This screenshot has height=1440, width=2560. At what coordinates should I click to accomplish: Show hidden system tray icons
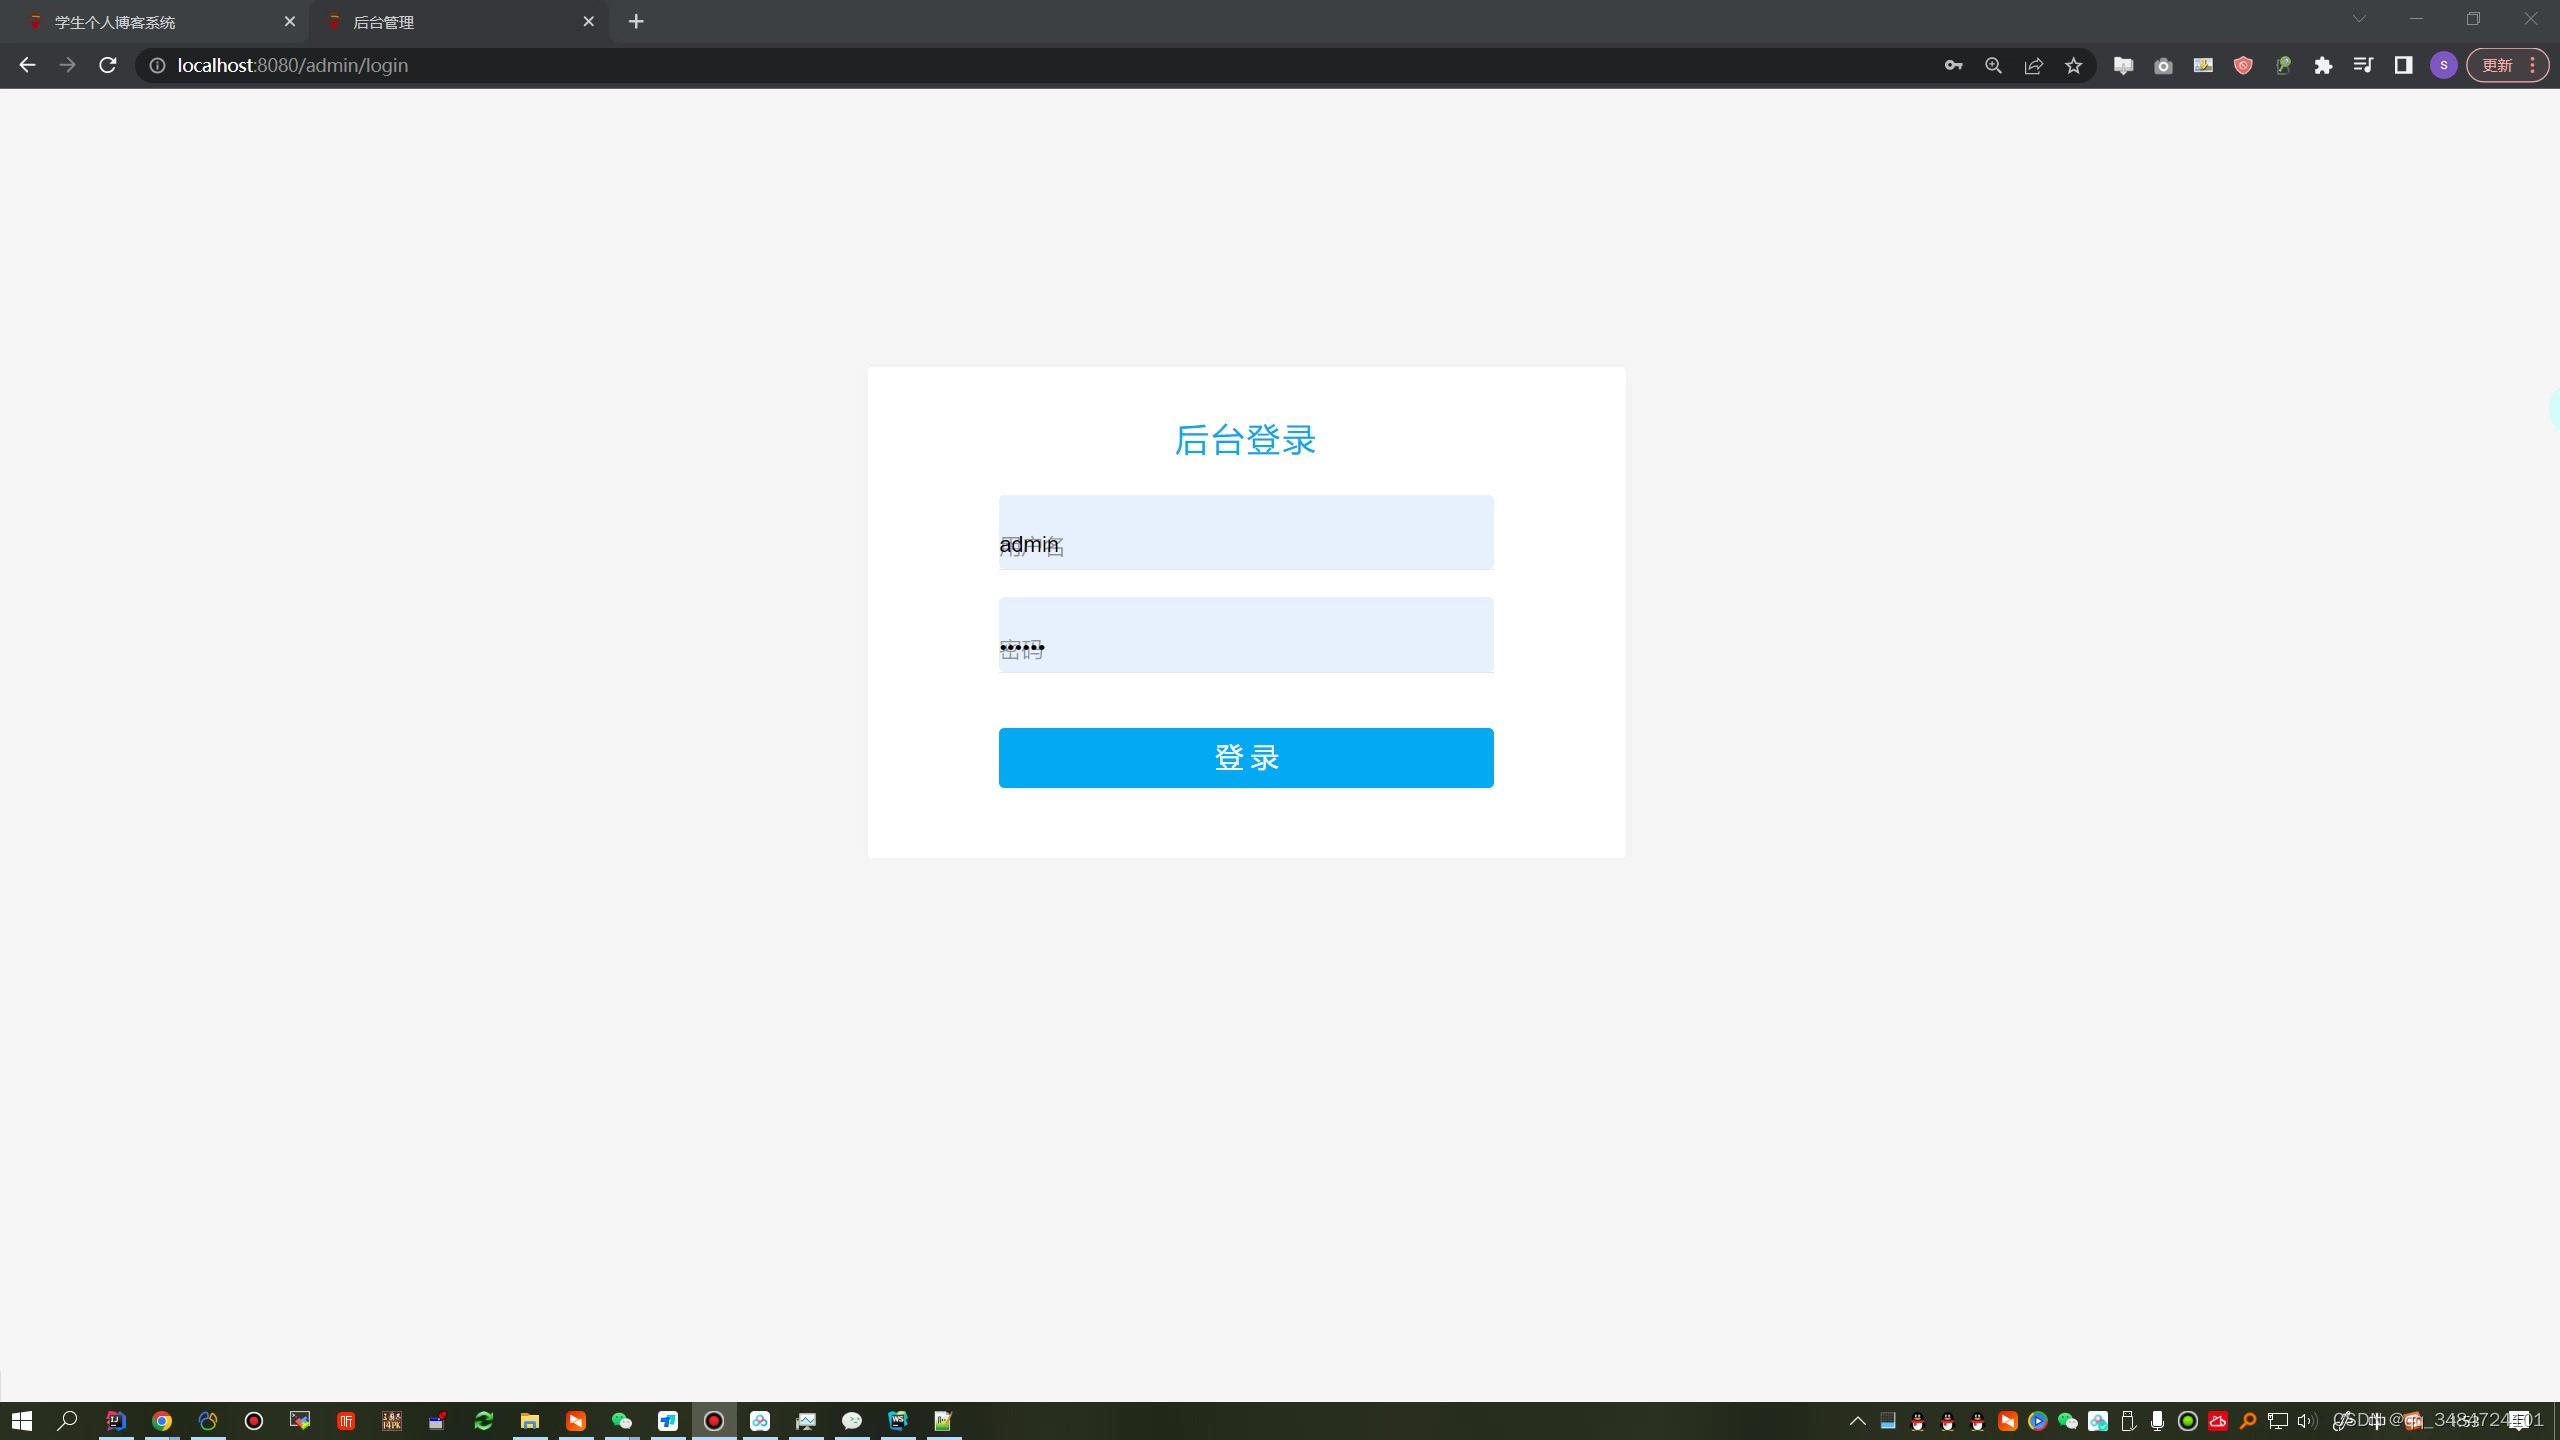[1857, 1421]
